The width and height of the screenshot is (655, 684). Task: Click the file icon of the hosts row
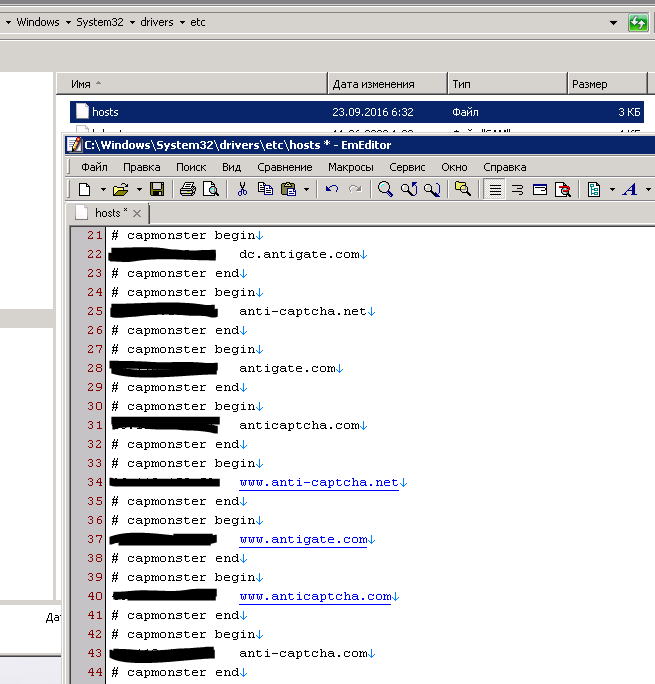[x=82, y=112]
